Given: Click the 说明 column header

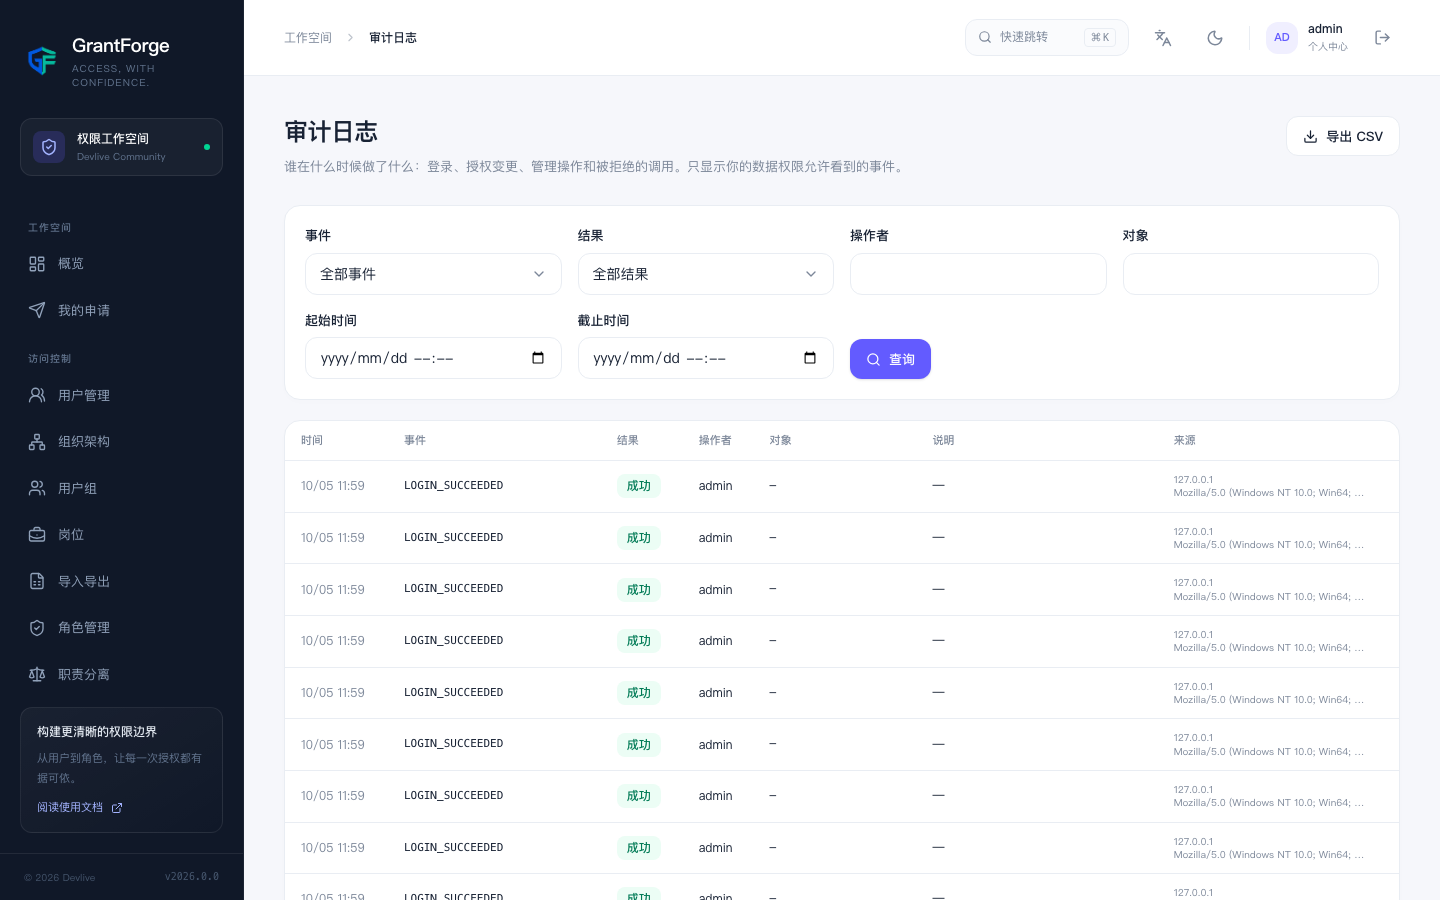Looking at the screenshot, I should [944, 440].
